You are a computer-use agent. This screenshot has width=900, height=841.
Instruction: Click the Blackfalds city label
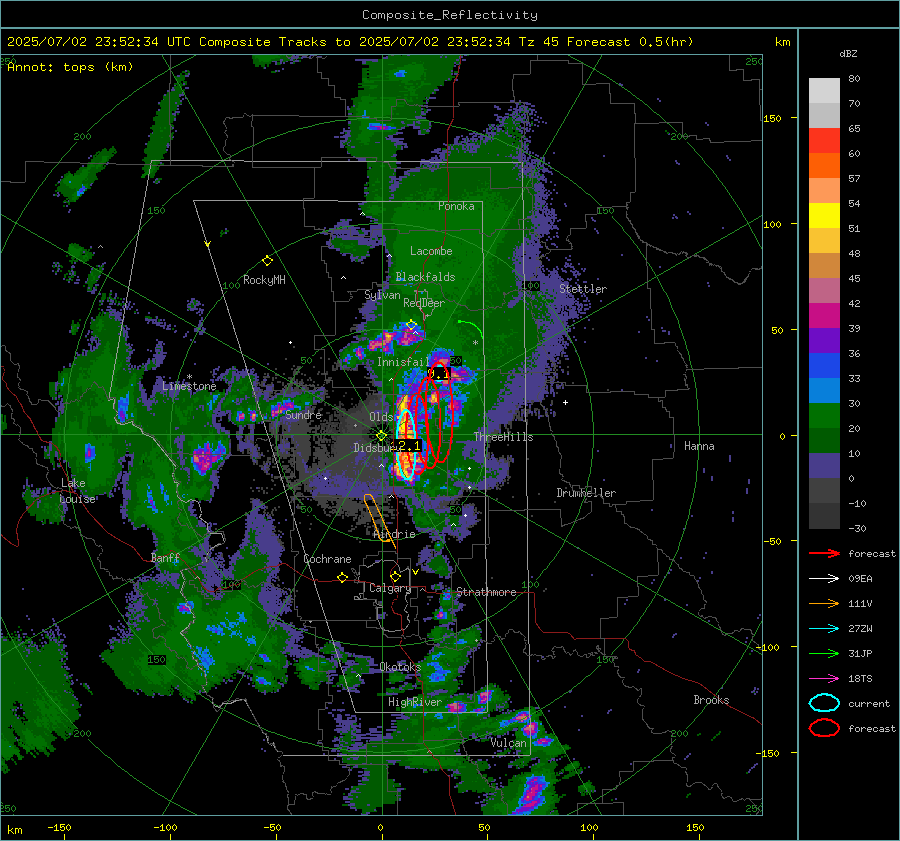click(x=425, y=277)
